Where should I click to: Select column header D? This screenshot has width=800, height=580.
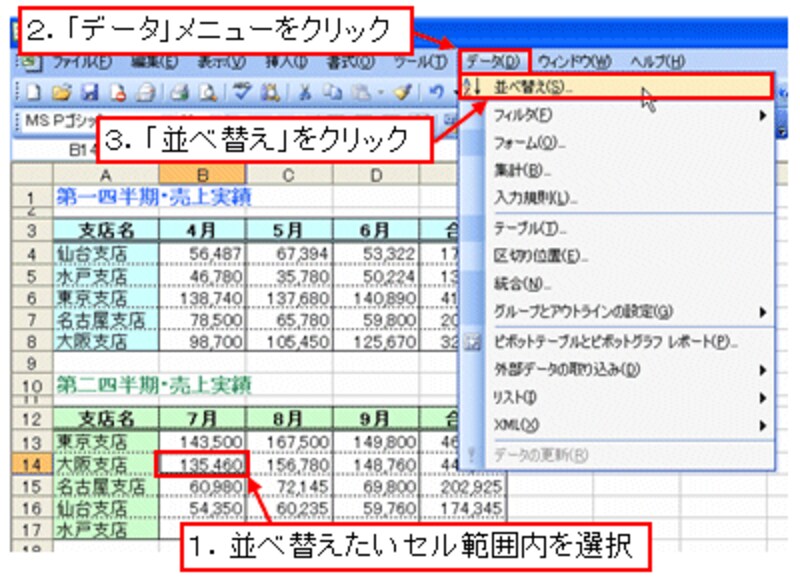coord(376,175)
